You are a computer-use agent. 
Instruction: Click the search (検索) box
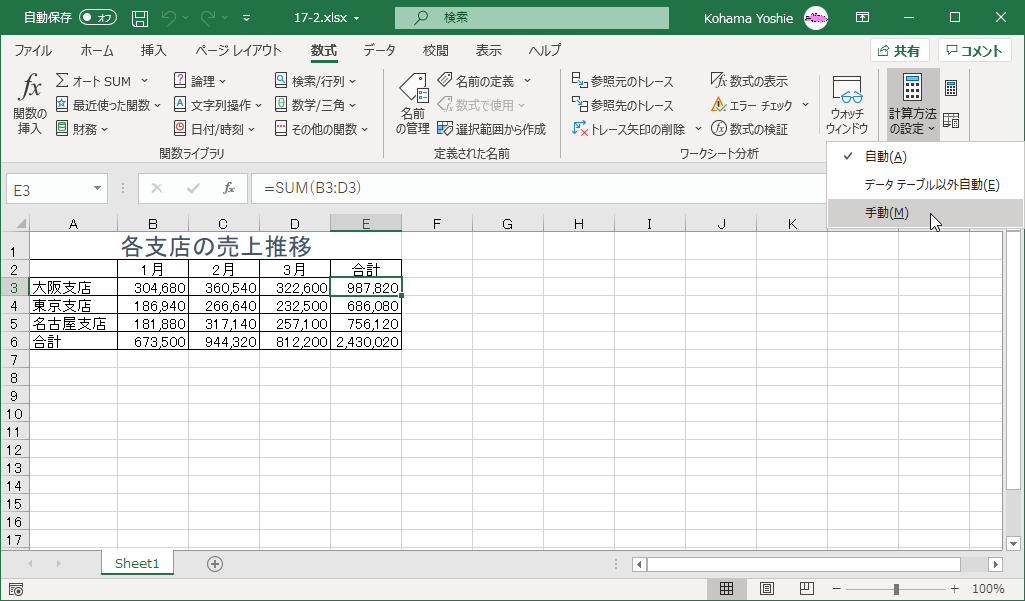[531, 18]
